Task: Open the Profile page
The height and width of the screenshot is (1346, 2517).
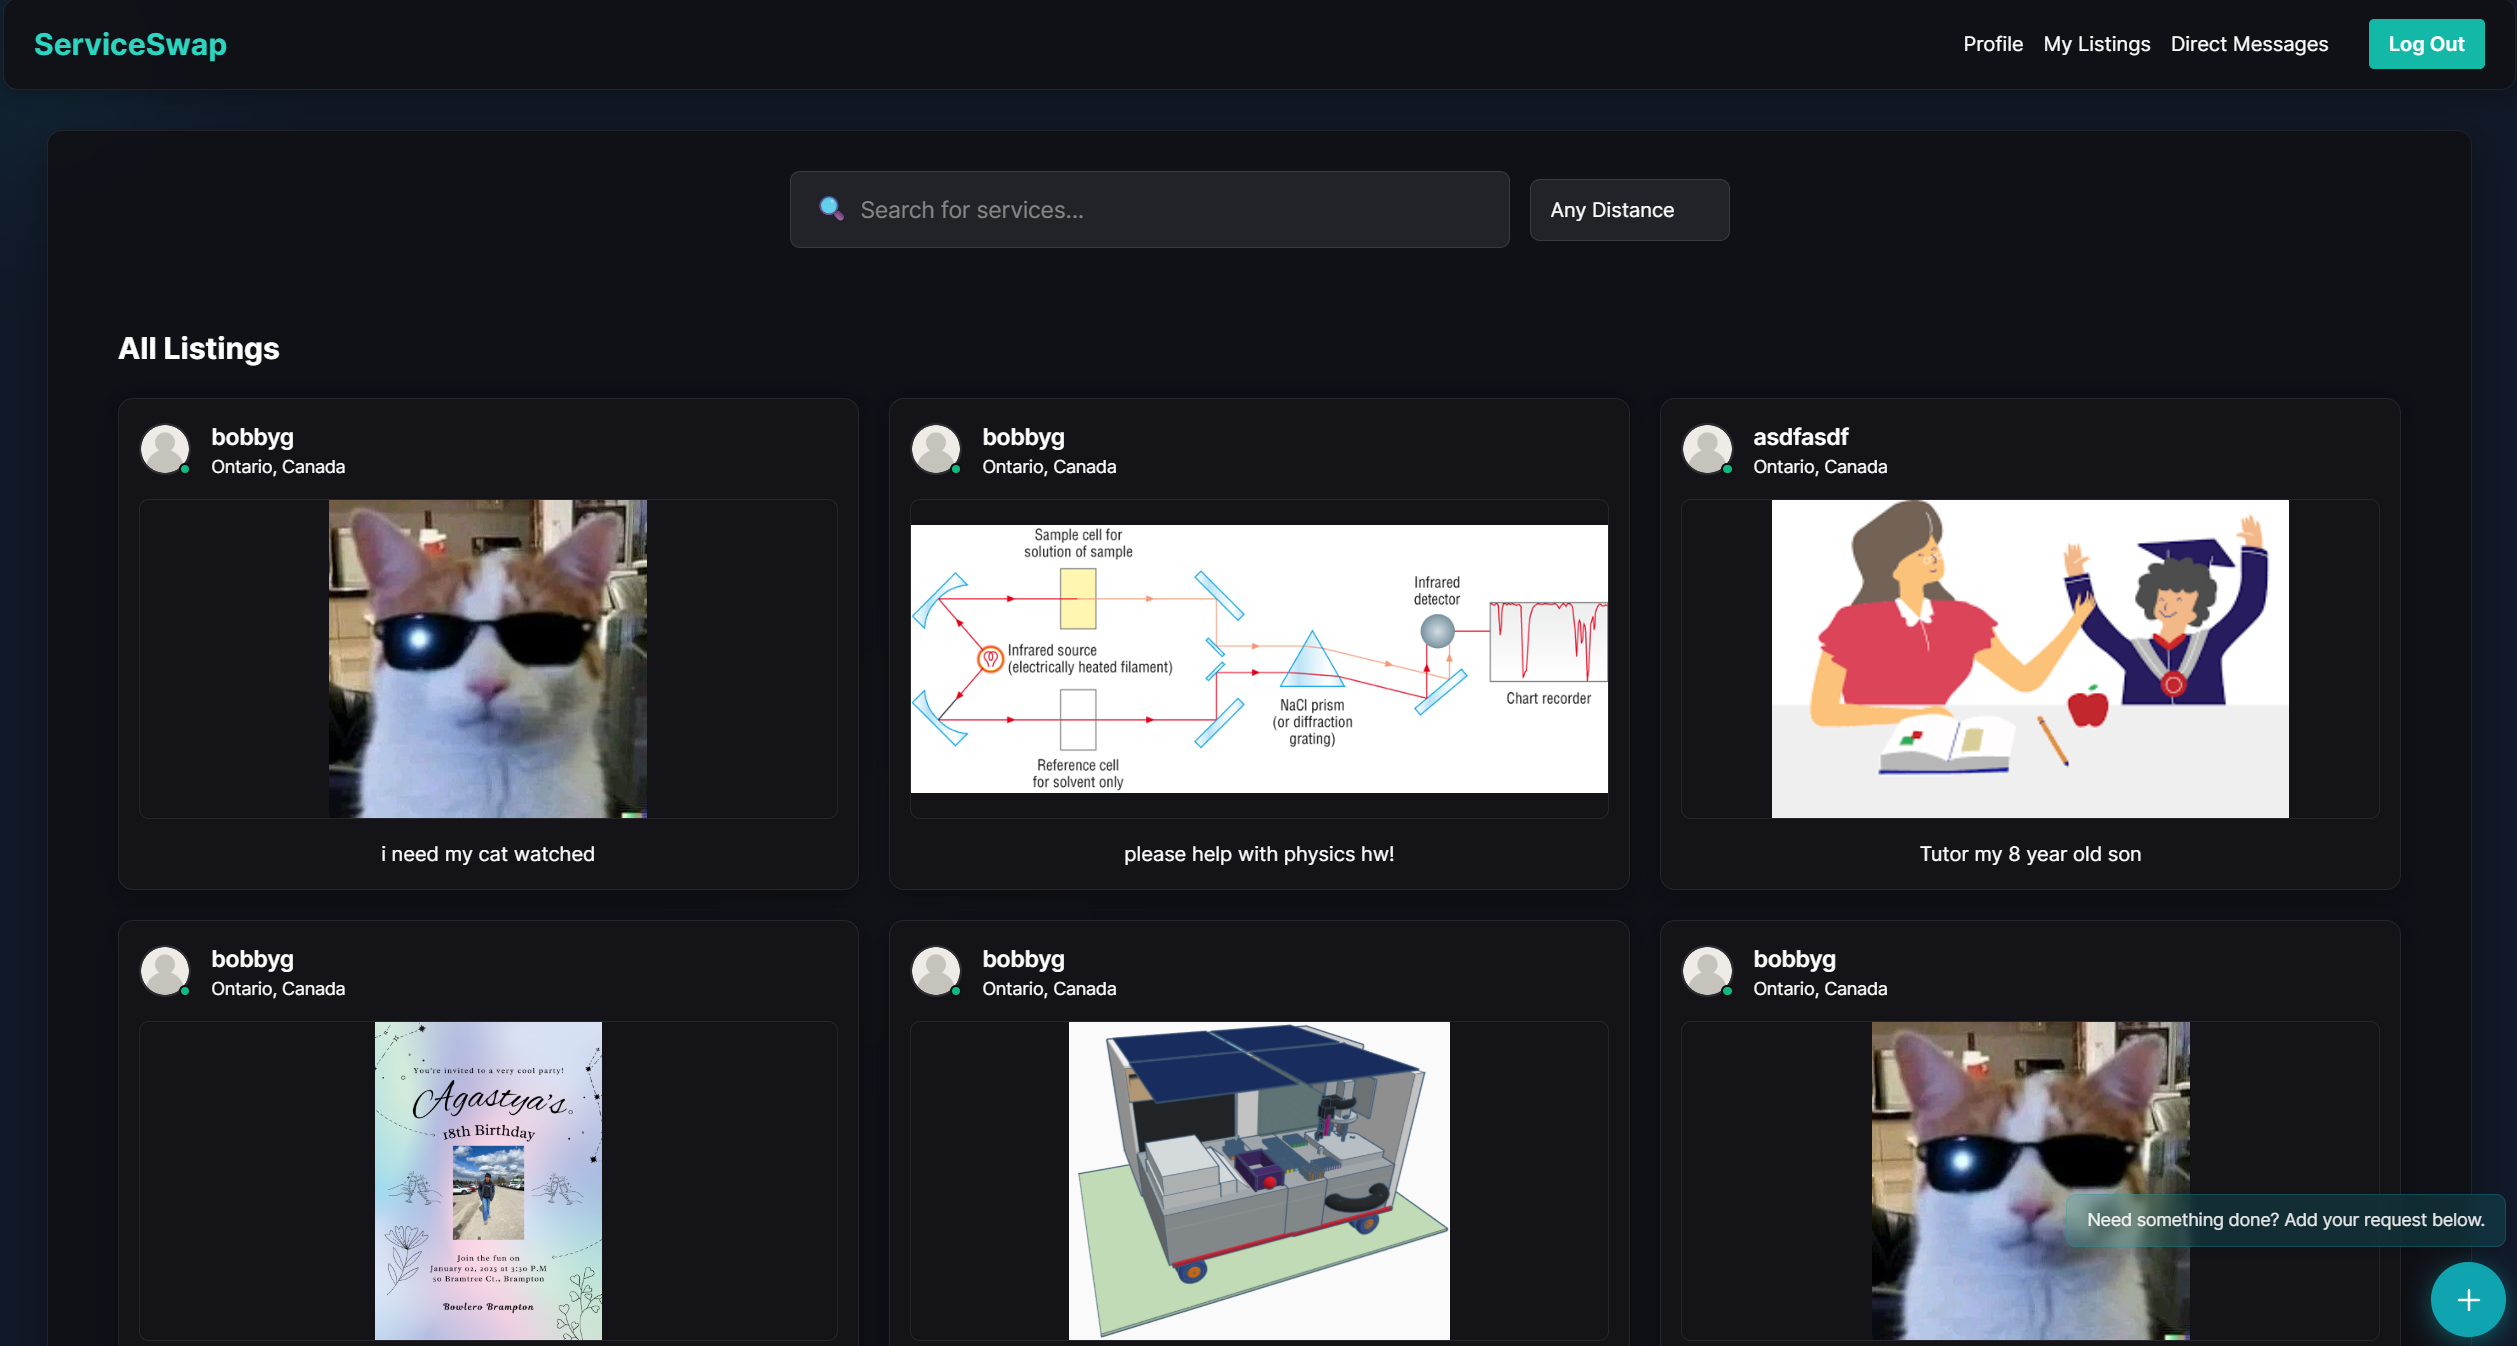Action: coord(1992,44)
